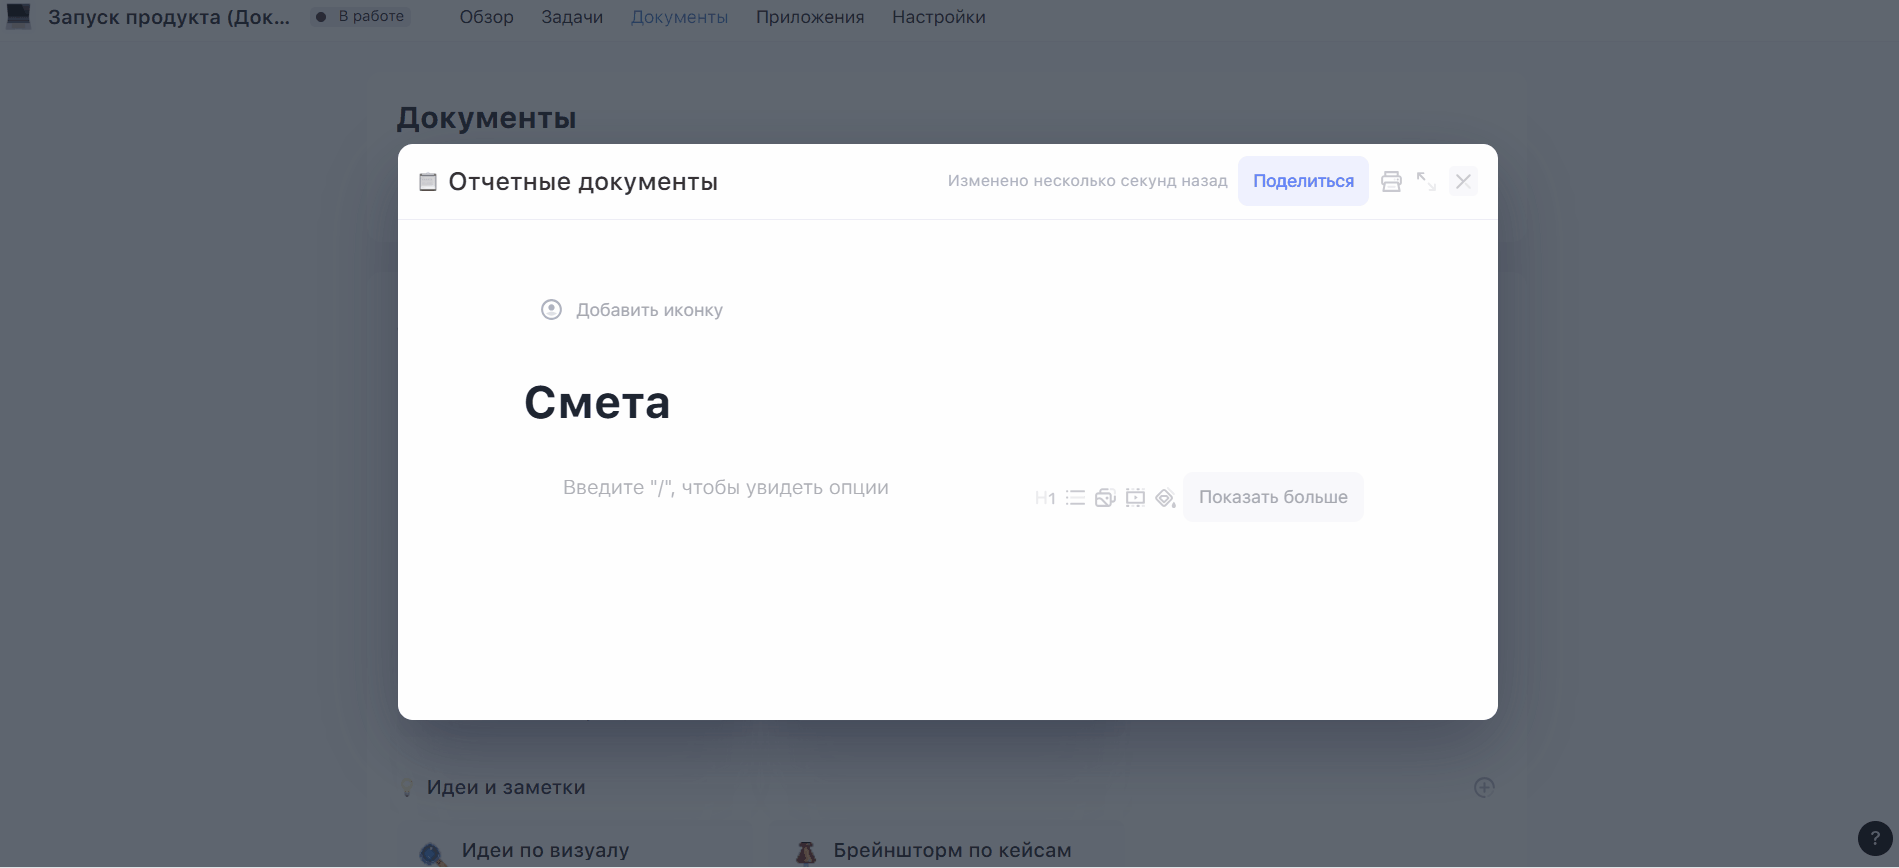Open the help question mark button
1899x868 pixels.
point(1874,839)
